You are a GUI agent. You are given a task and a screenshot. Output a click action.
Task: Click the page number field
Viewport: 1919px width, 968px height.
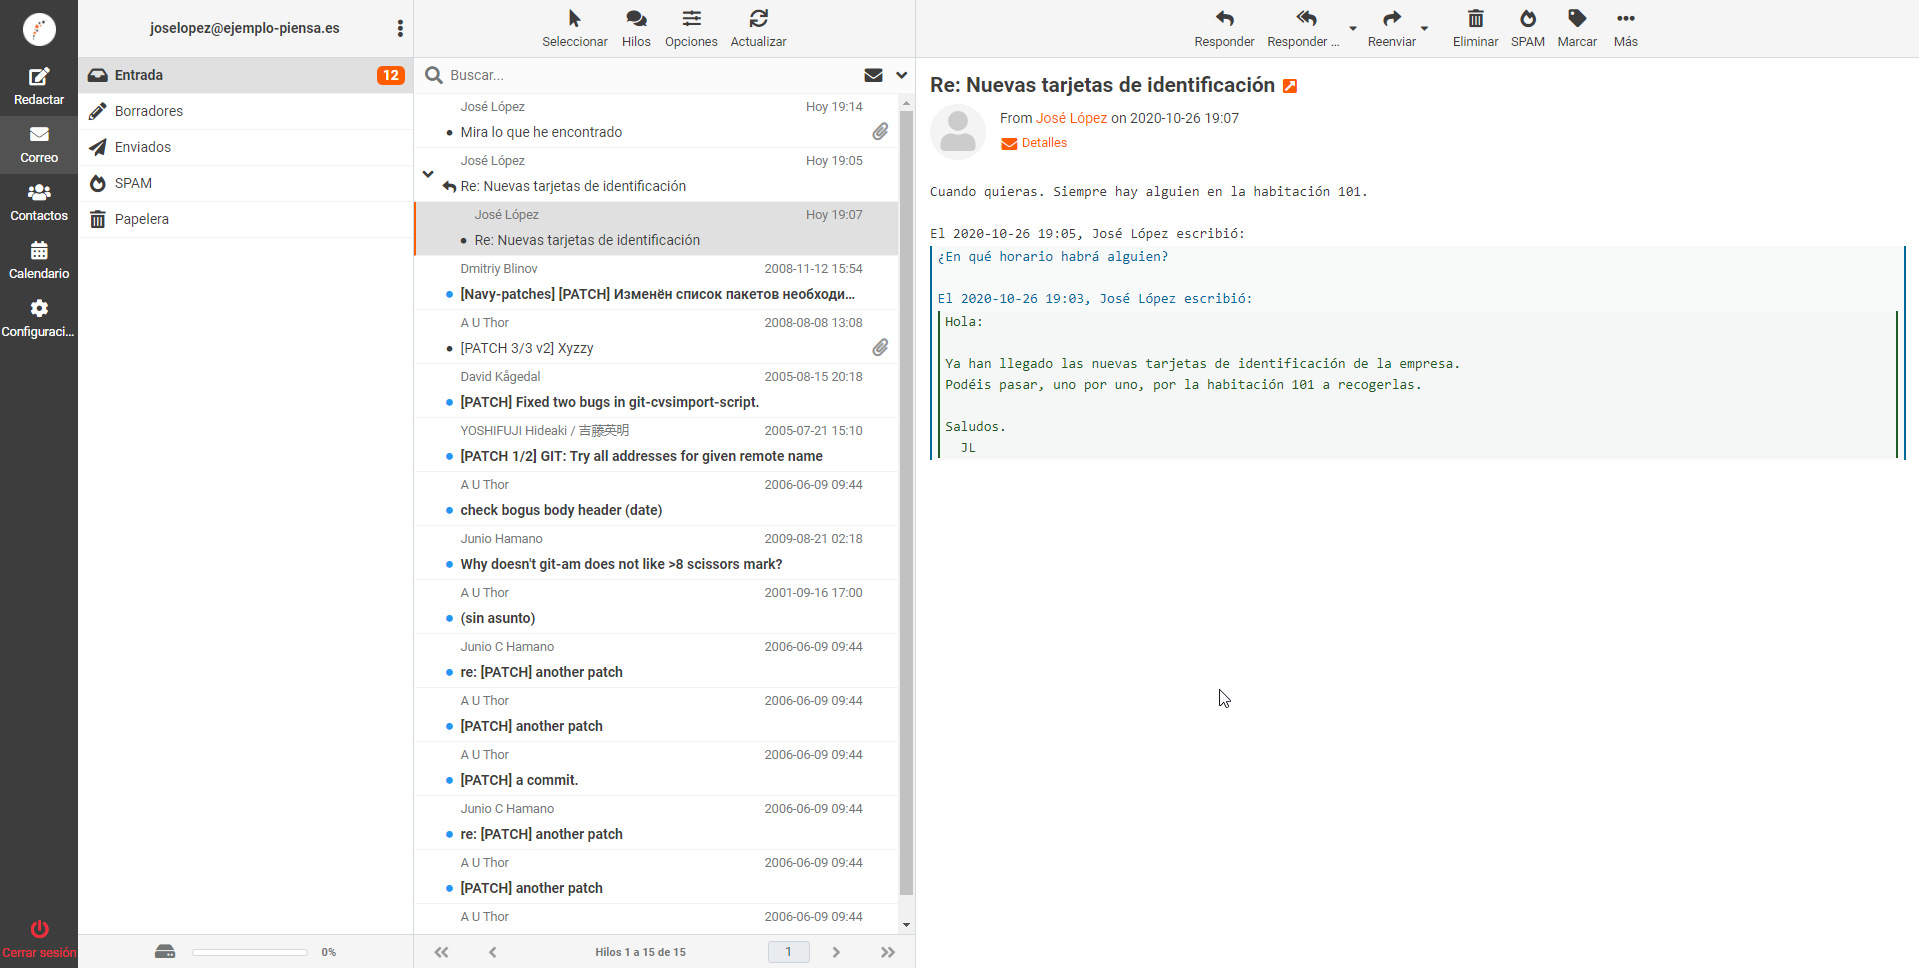pos(788,952)
